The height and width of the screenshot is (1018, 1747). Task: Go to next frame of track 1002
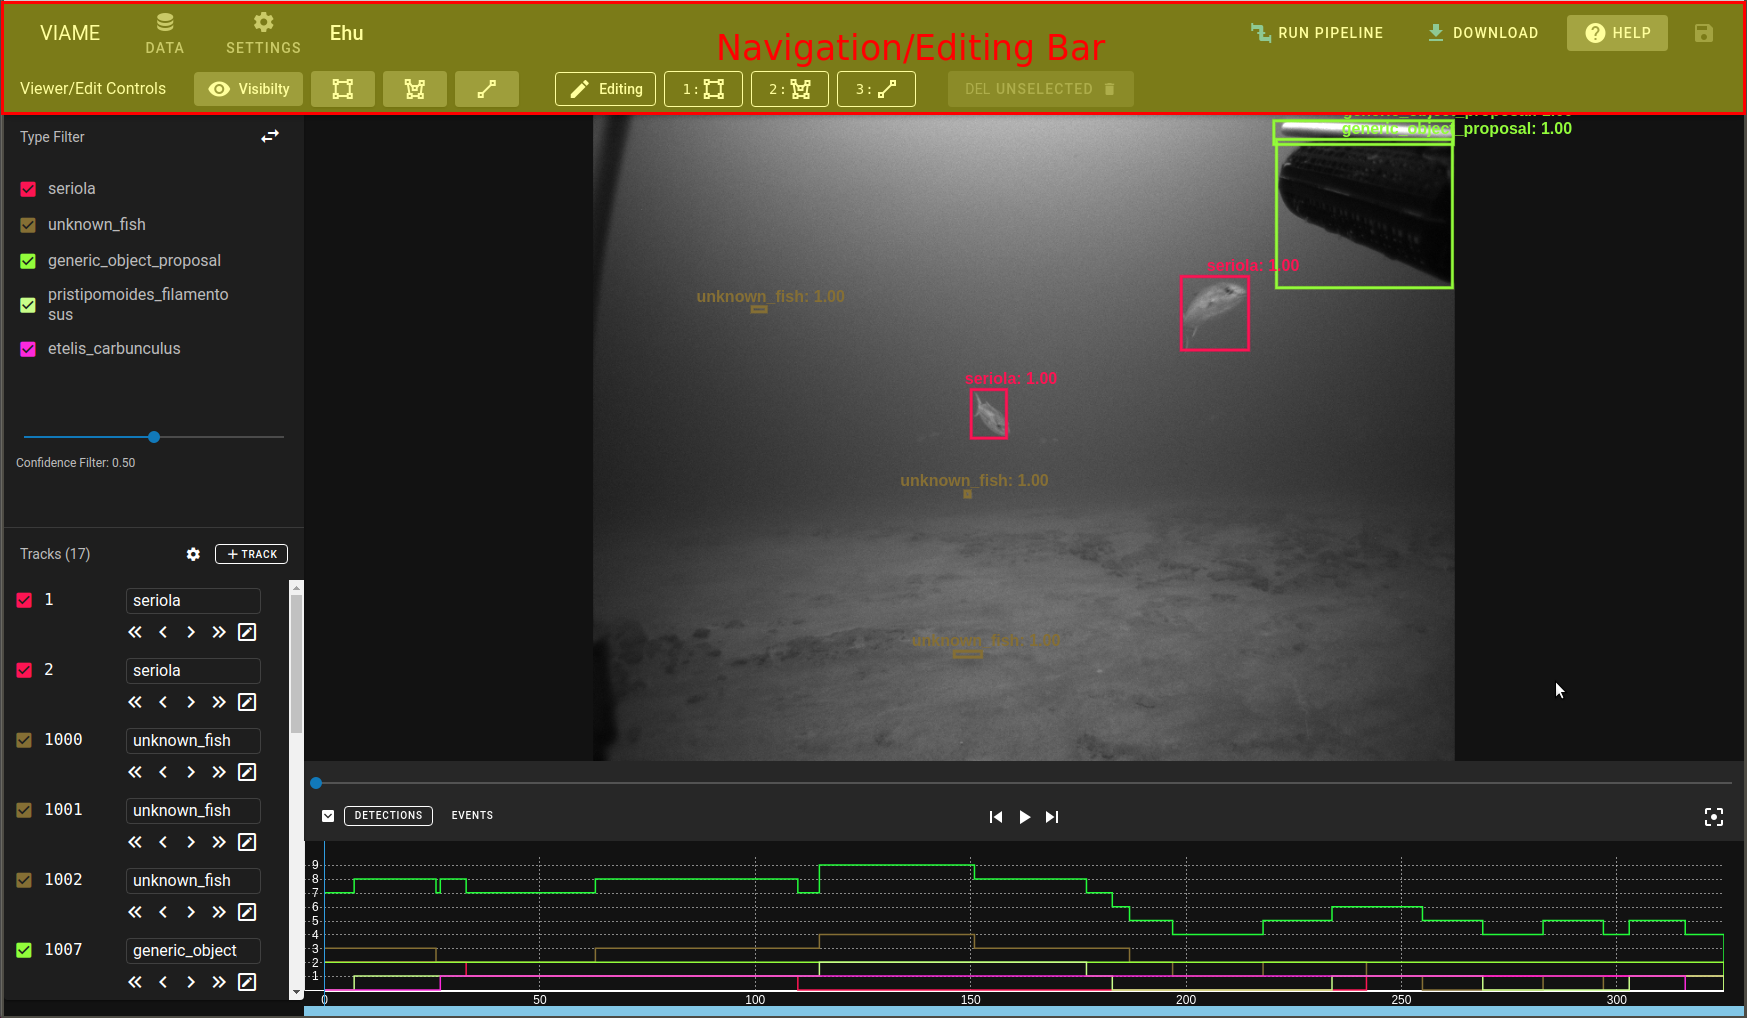tap(191, 912)
